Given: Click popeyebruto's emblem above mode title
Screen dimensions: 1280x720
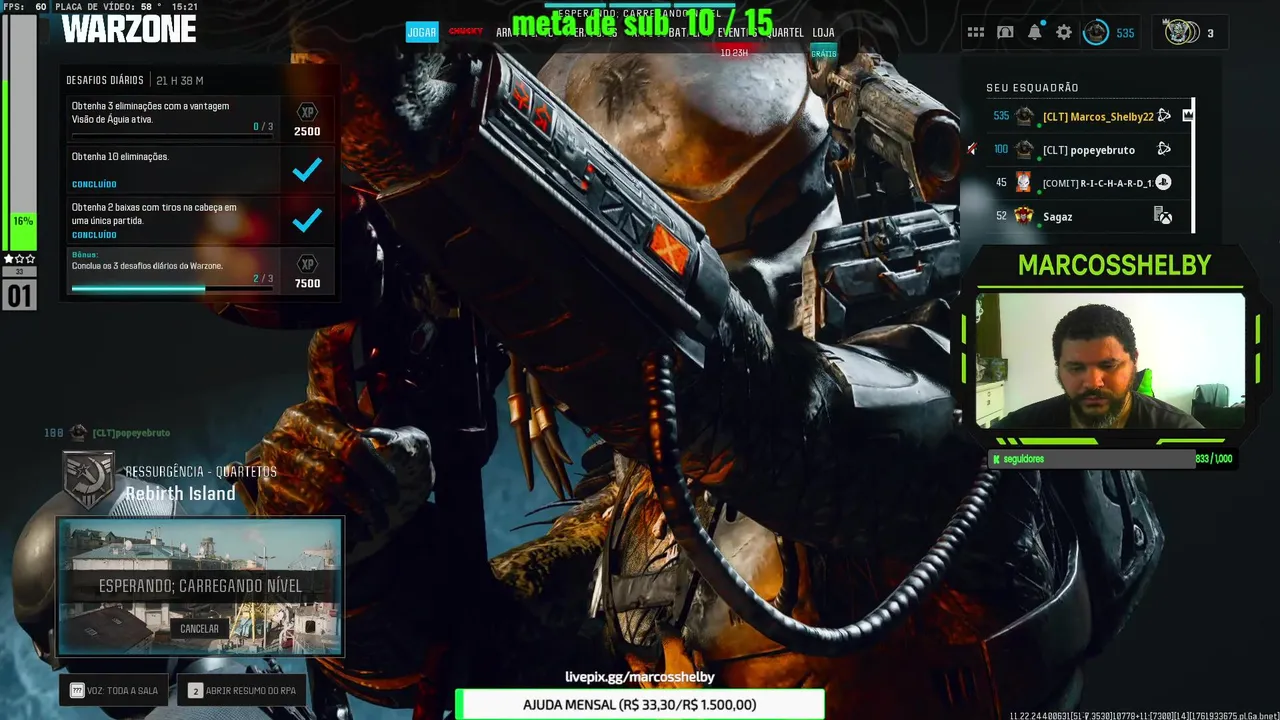Looking at the screenshot, I should point(79,432).
